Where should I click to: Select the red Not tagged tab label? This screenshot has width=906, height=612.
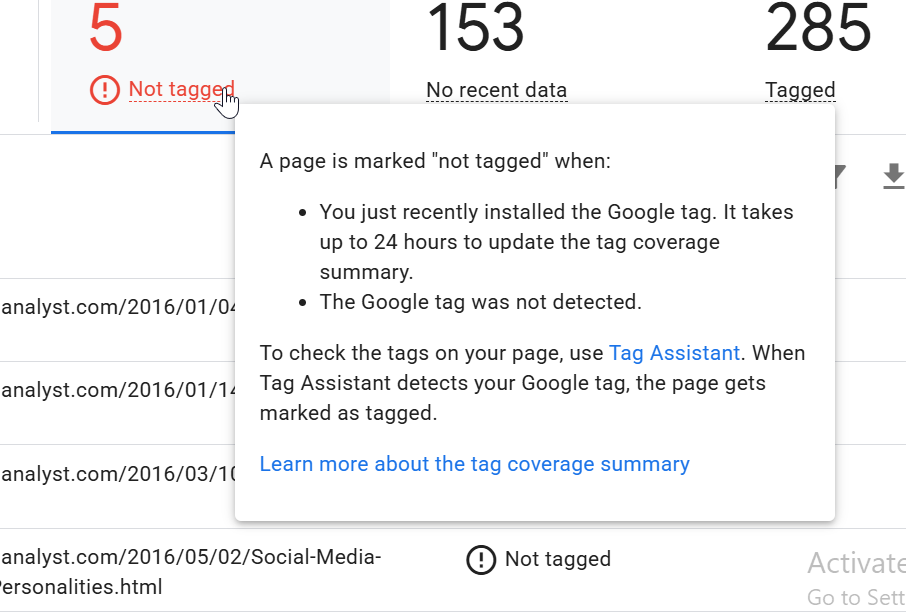pos(181,89)
